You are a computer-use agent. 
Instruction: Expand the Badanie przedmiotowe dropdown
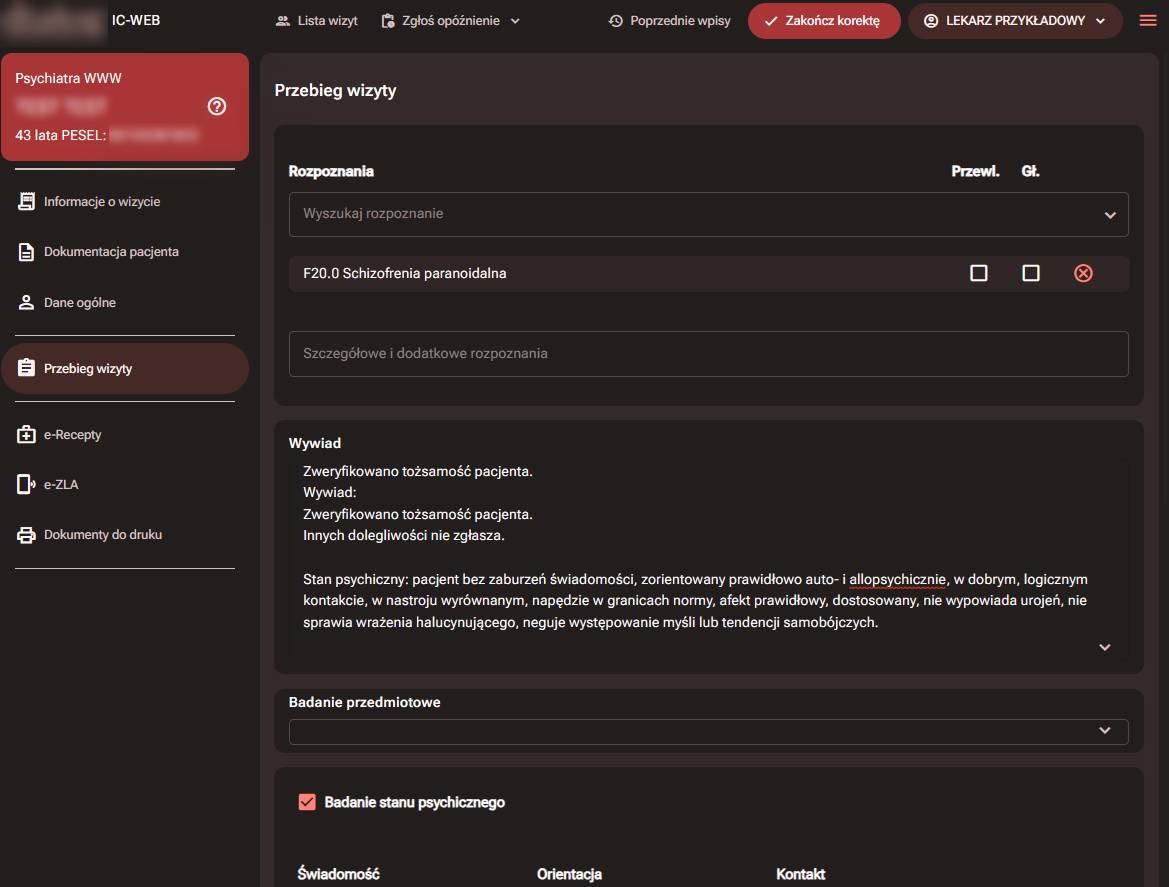point(1104,731)
